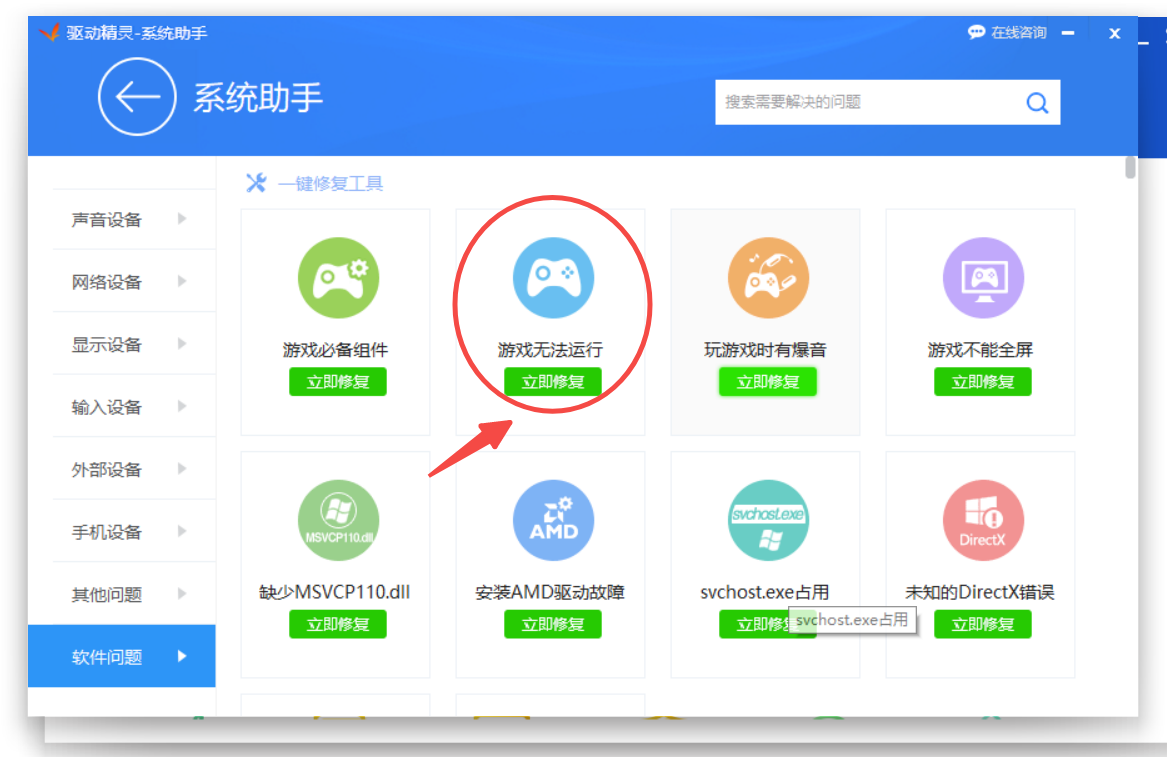Select the green 游戏必备组件 gamepad icon
This screenshot has width=1167, height=757.
tap(338, 278)
